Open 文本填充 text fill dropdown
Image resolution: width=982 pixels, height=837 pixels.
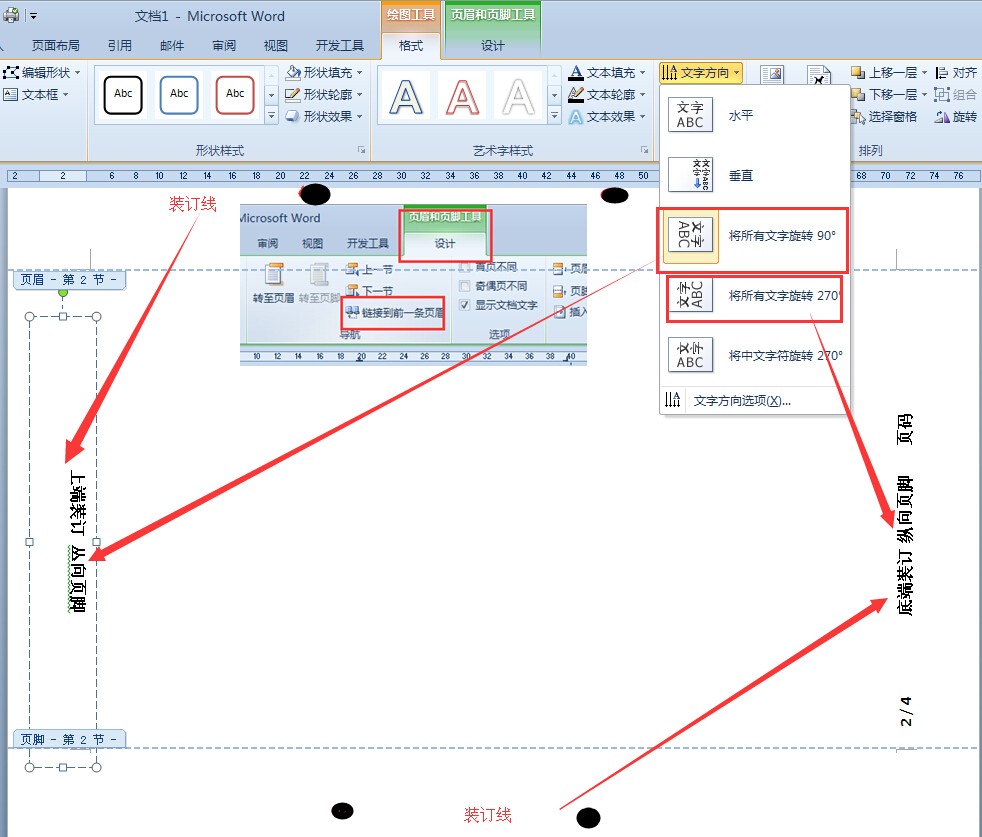pos(606,73)
